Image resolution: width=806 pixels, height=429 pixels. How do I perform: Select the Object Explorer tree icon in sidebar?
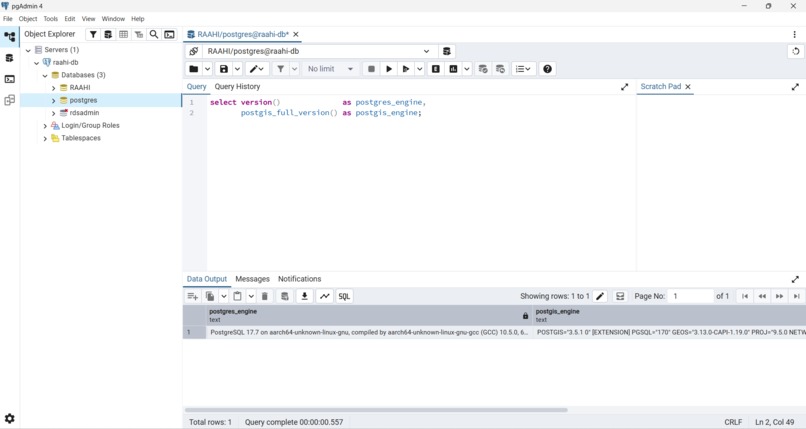9,36
